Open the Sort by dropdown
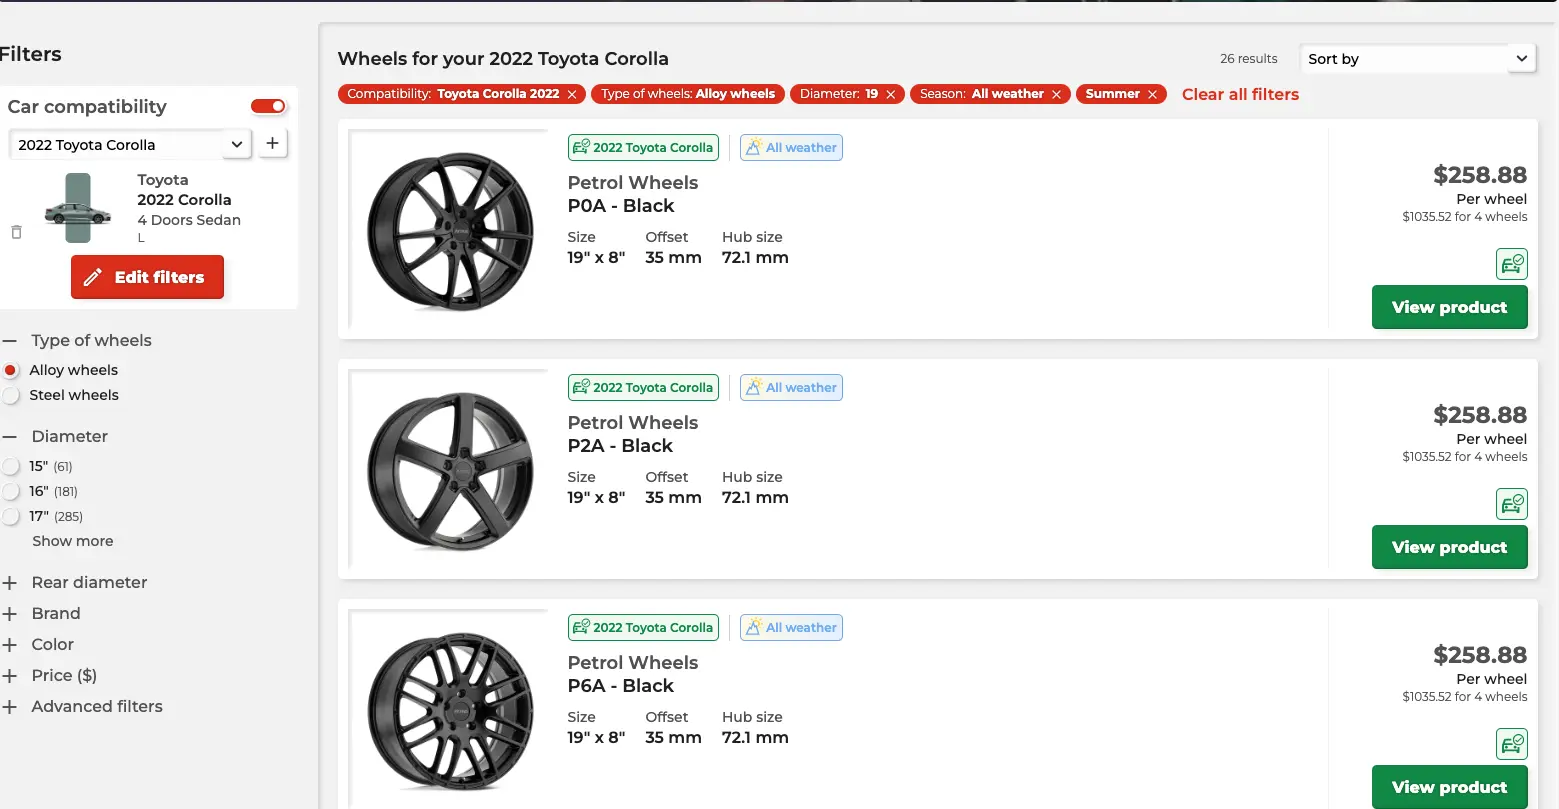Screen dimensions: 1559x809 1417,59
